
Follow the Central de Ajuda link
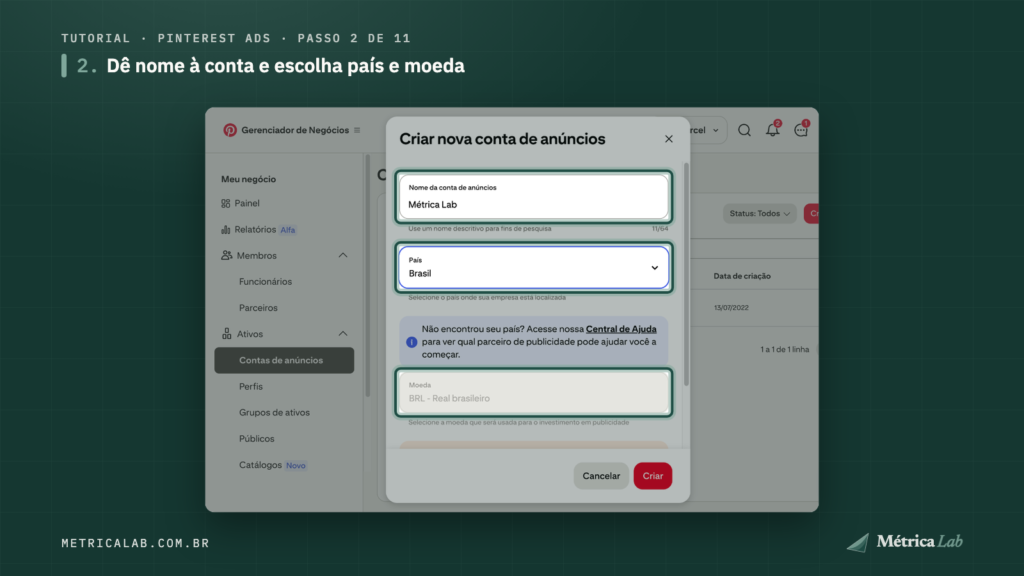coord(621,328)
